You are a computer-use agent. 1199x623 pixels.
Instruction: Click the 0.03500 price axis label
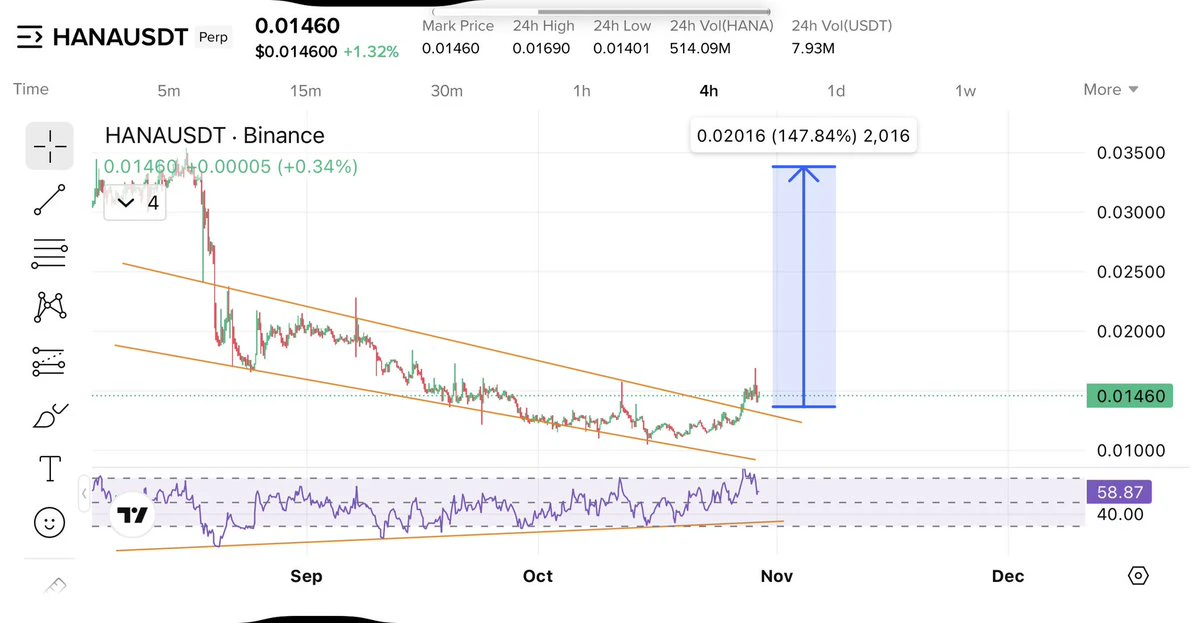point(1131,152)
